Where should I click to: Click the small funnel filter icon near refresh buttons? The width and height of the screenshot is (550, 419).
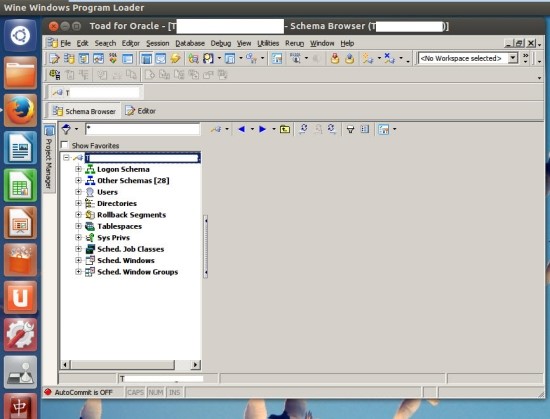(x=350, y=129)
